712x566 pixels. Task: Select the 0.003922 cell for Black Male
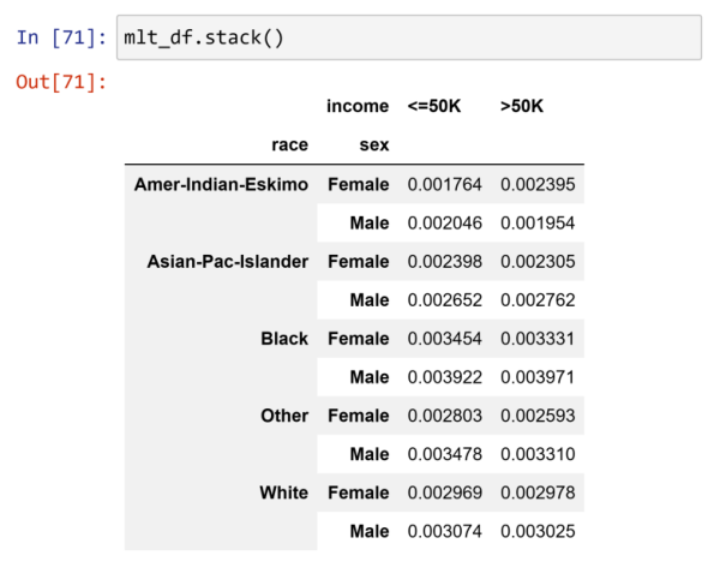click(x=444, y=377)
